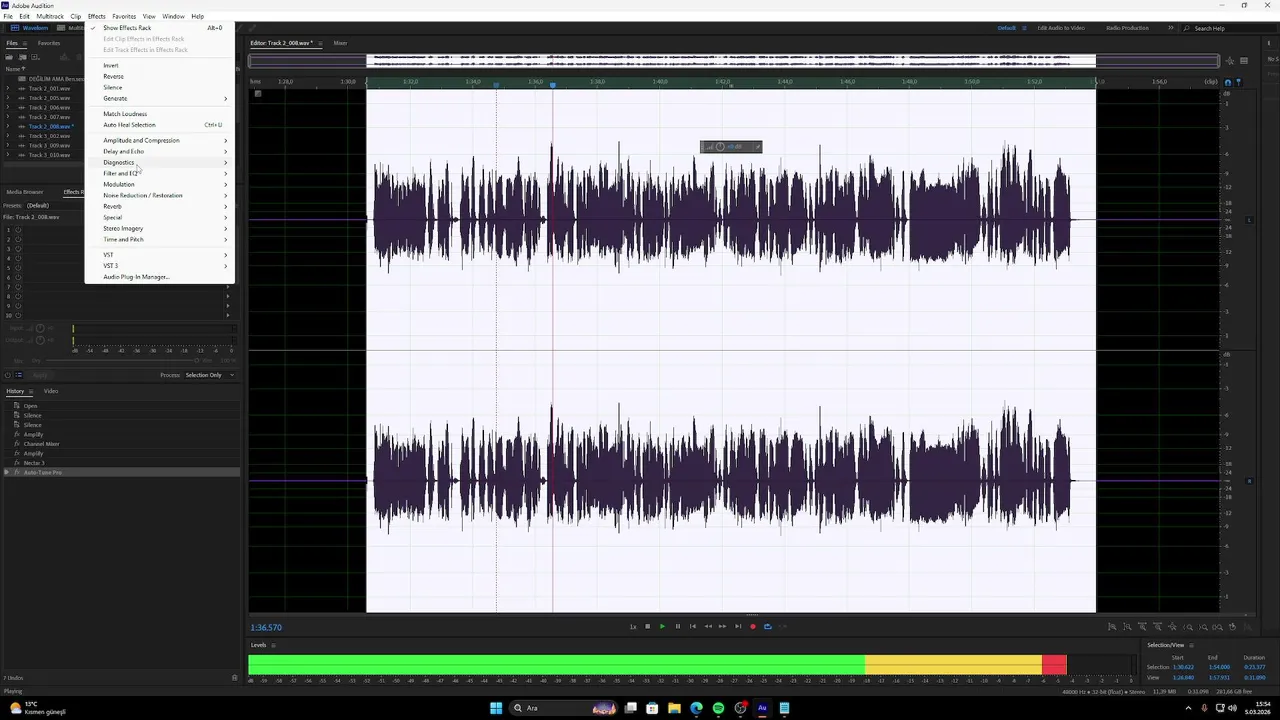Click the Fast Forward transport icon
The height and width of the screenshot is (720, 1280).
(722, 627)
